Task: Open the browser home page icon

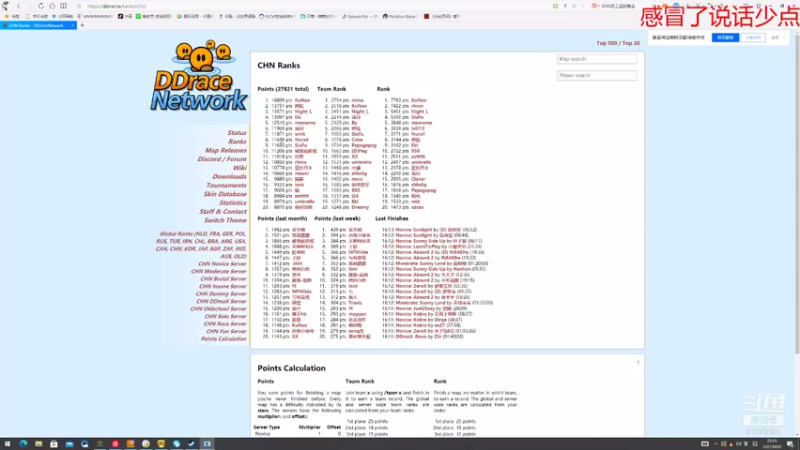Action: coord(52,6)
